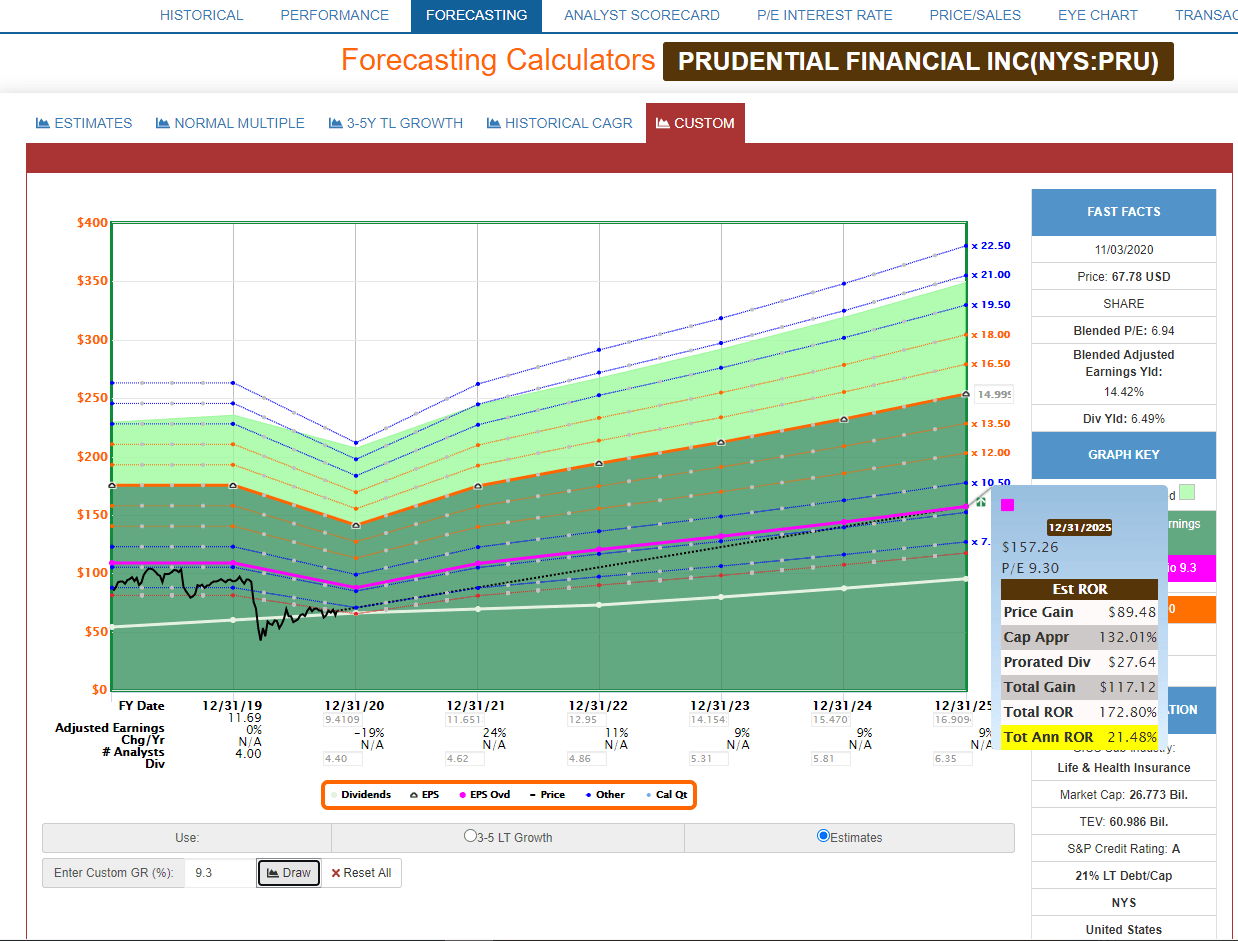Click the 12/31/22 earnings field 12.95
Screen dimensions: 1238x941
tap(585, 719)
